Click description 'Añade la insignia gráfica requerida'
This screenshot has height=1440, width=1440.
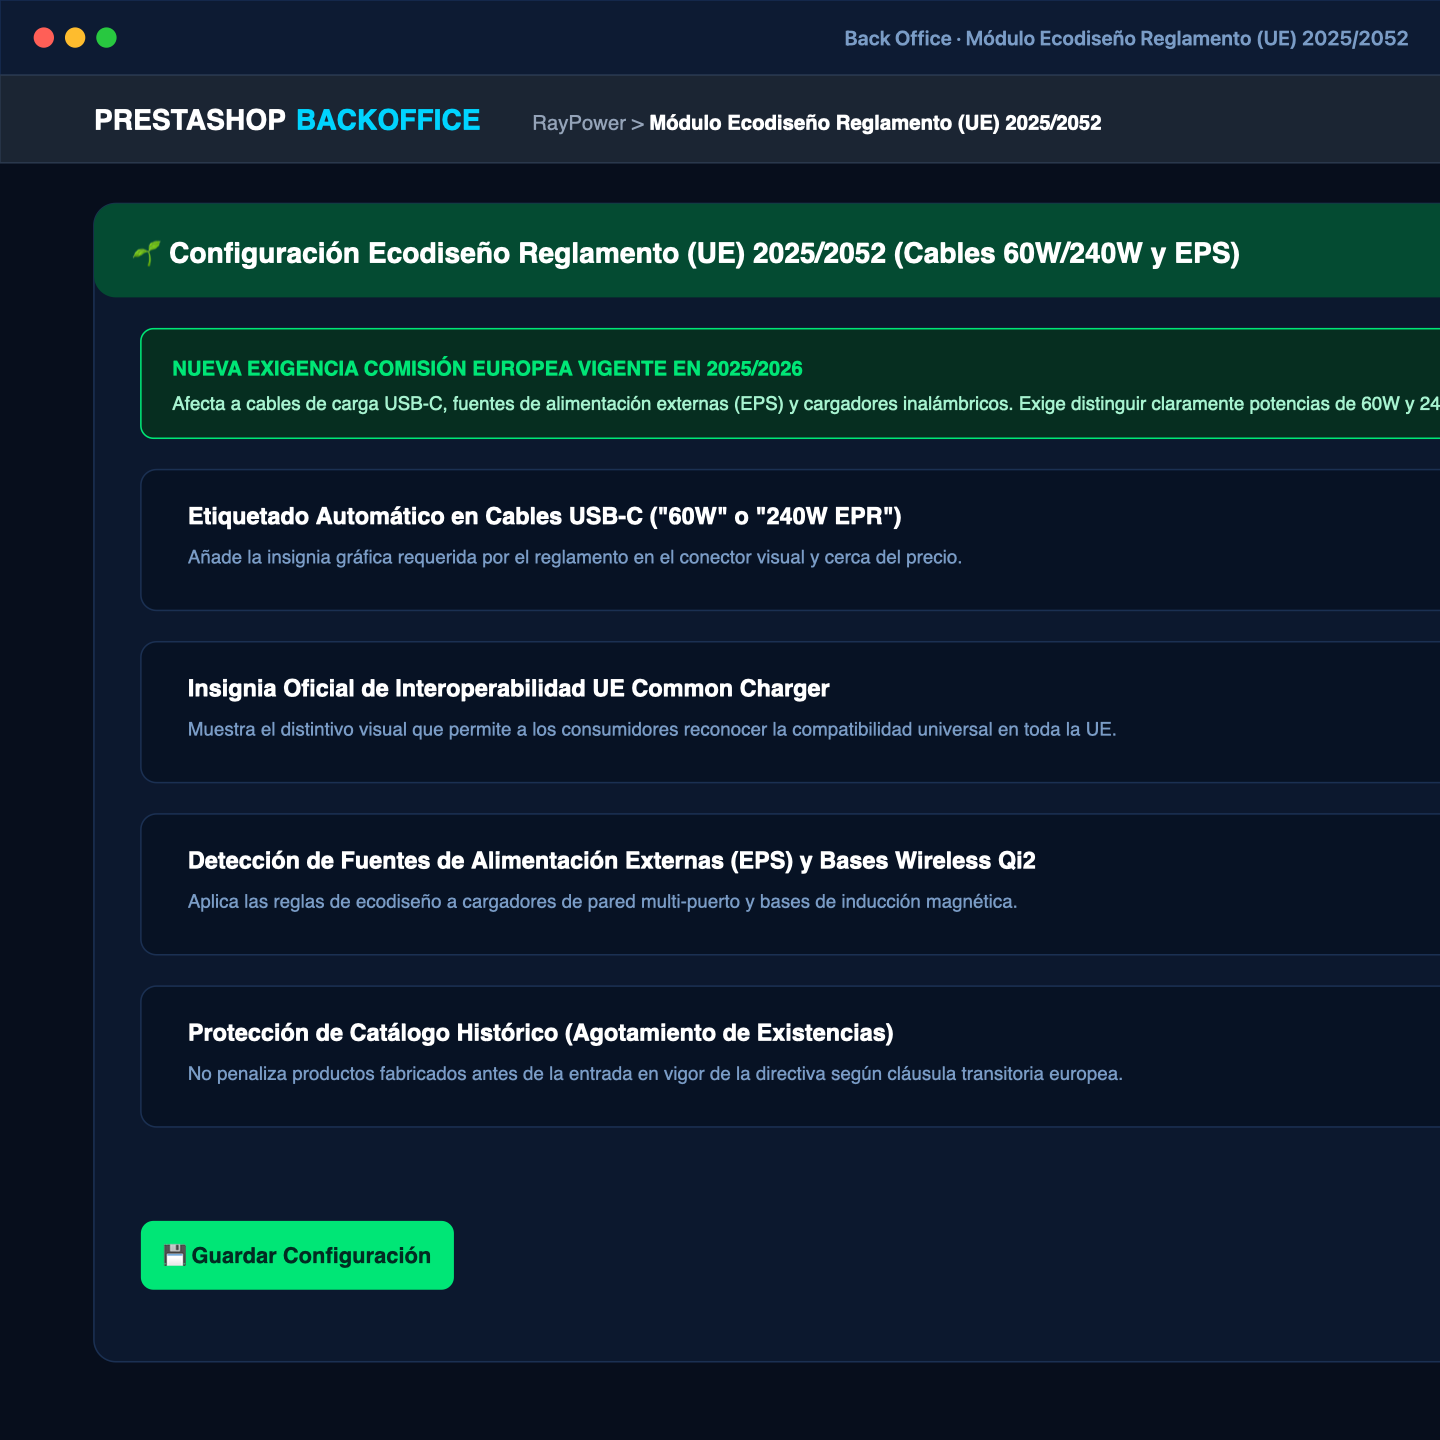click(575, 557)
